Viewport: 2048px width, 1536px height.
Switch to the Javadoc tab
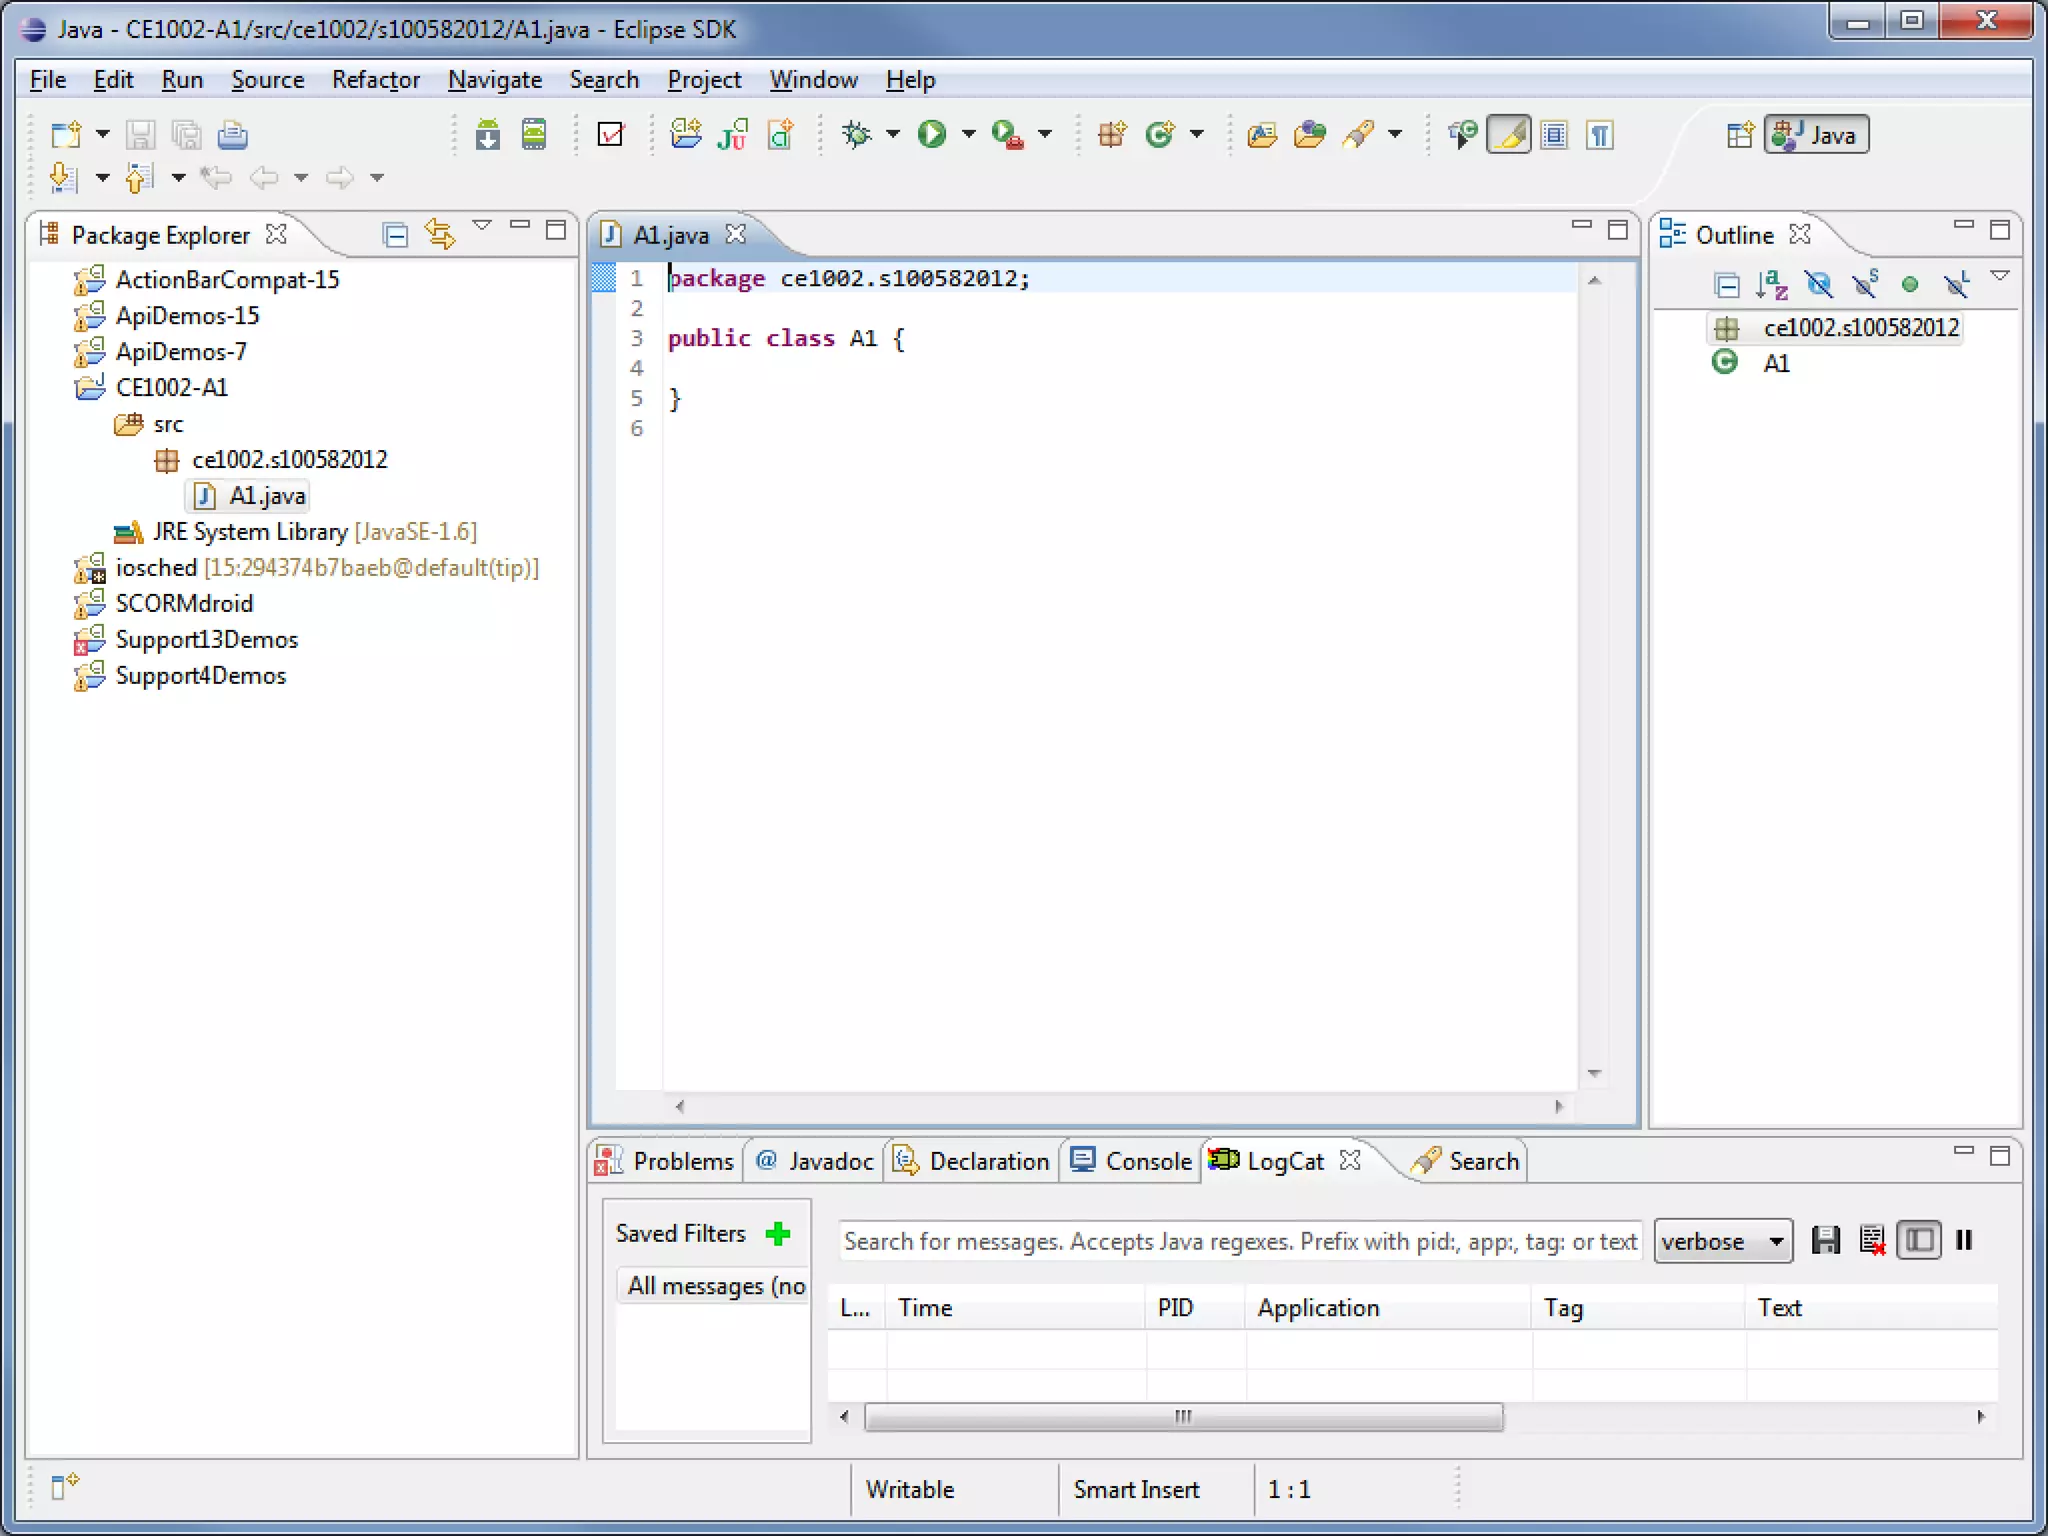point(815,1161)
